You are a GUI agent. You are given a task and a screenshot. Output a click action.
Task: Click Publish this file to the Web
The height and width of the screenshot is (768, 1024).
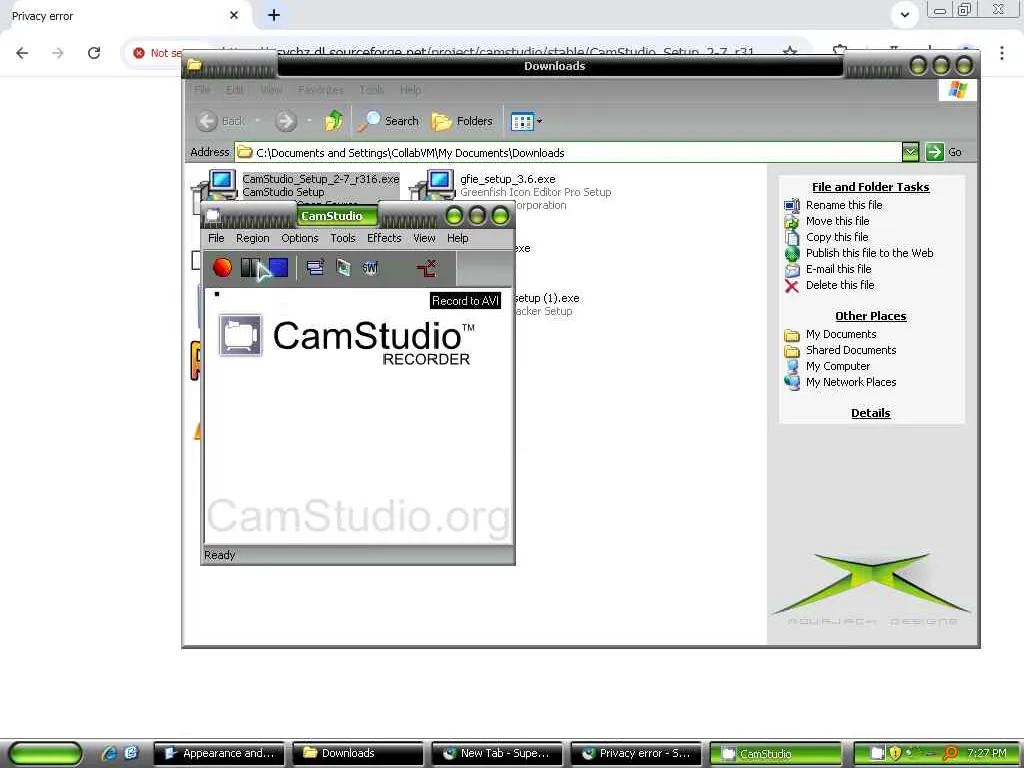click(x=869, y=253)
